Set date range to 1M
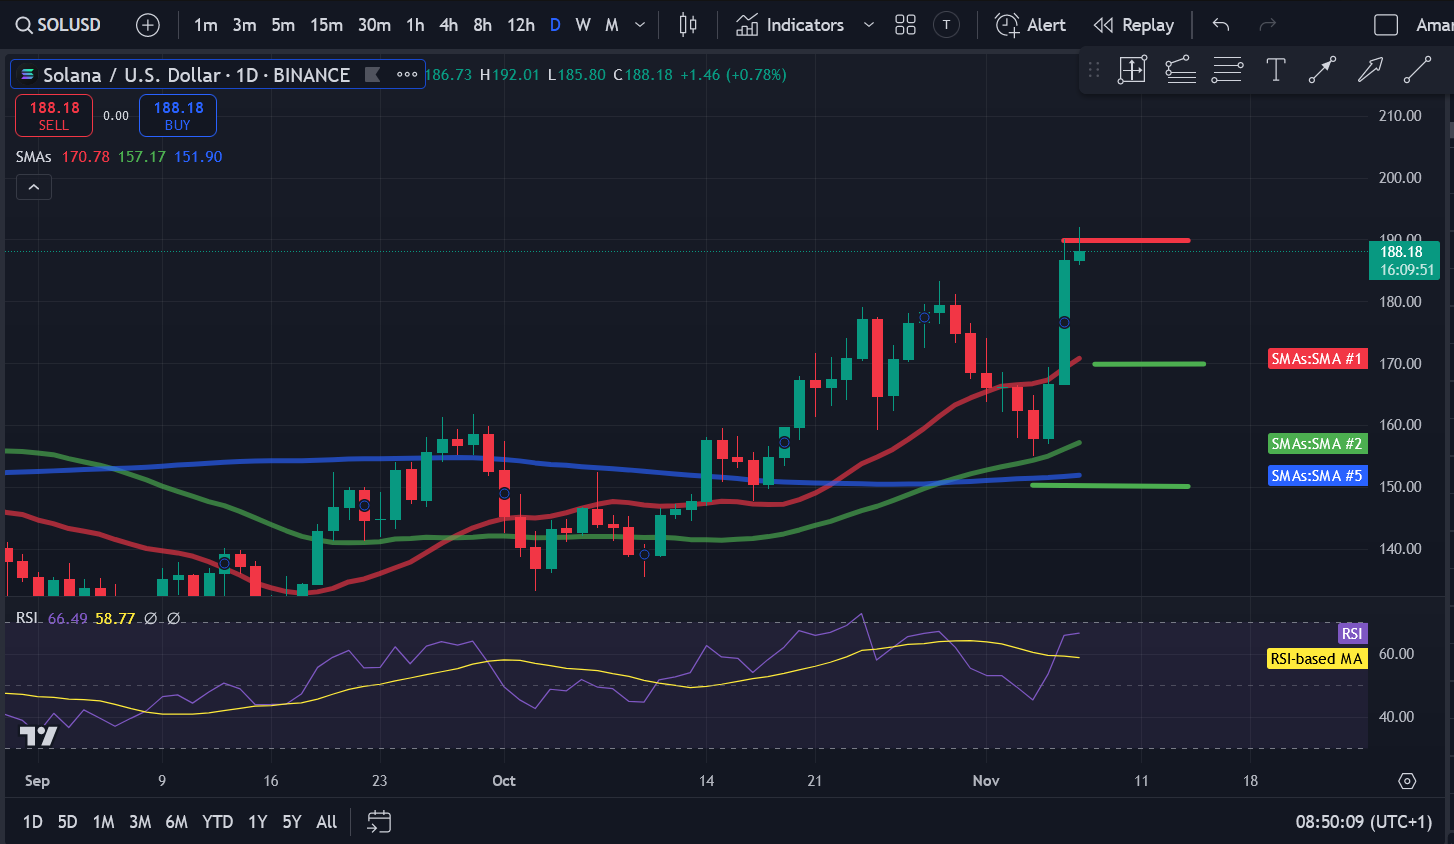Screen dimensions: 1454x844 (x=103, y=822)
